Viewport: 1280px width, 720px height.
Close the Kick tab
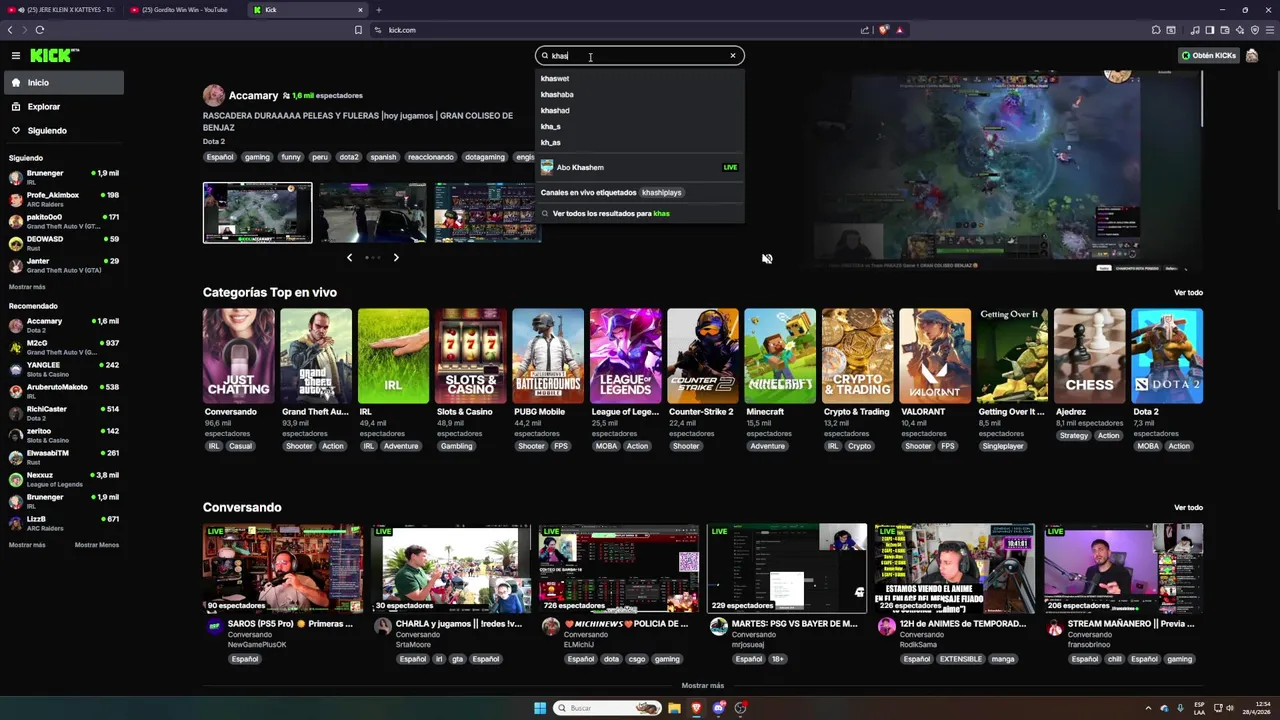360,10
